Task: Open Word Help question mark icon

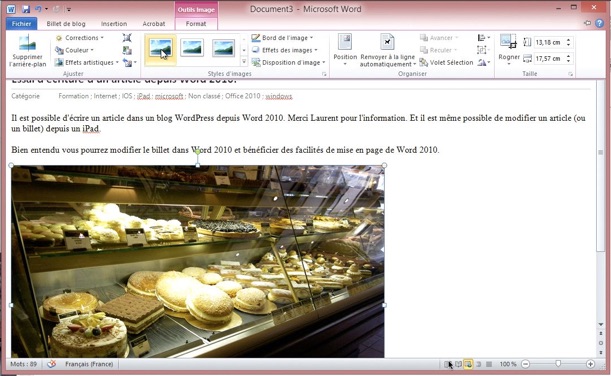Action: [x=599, y=23]
